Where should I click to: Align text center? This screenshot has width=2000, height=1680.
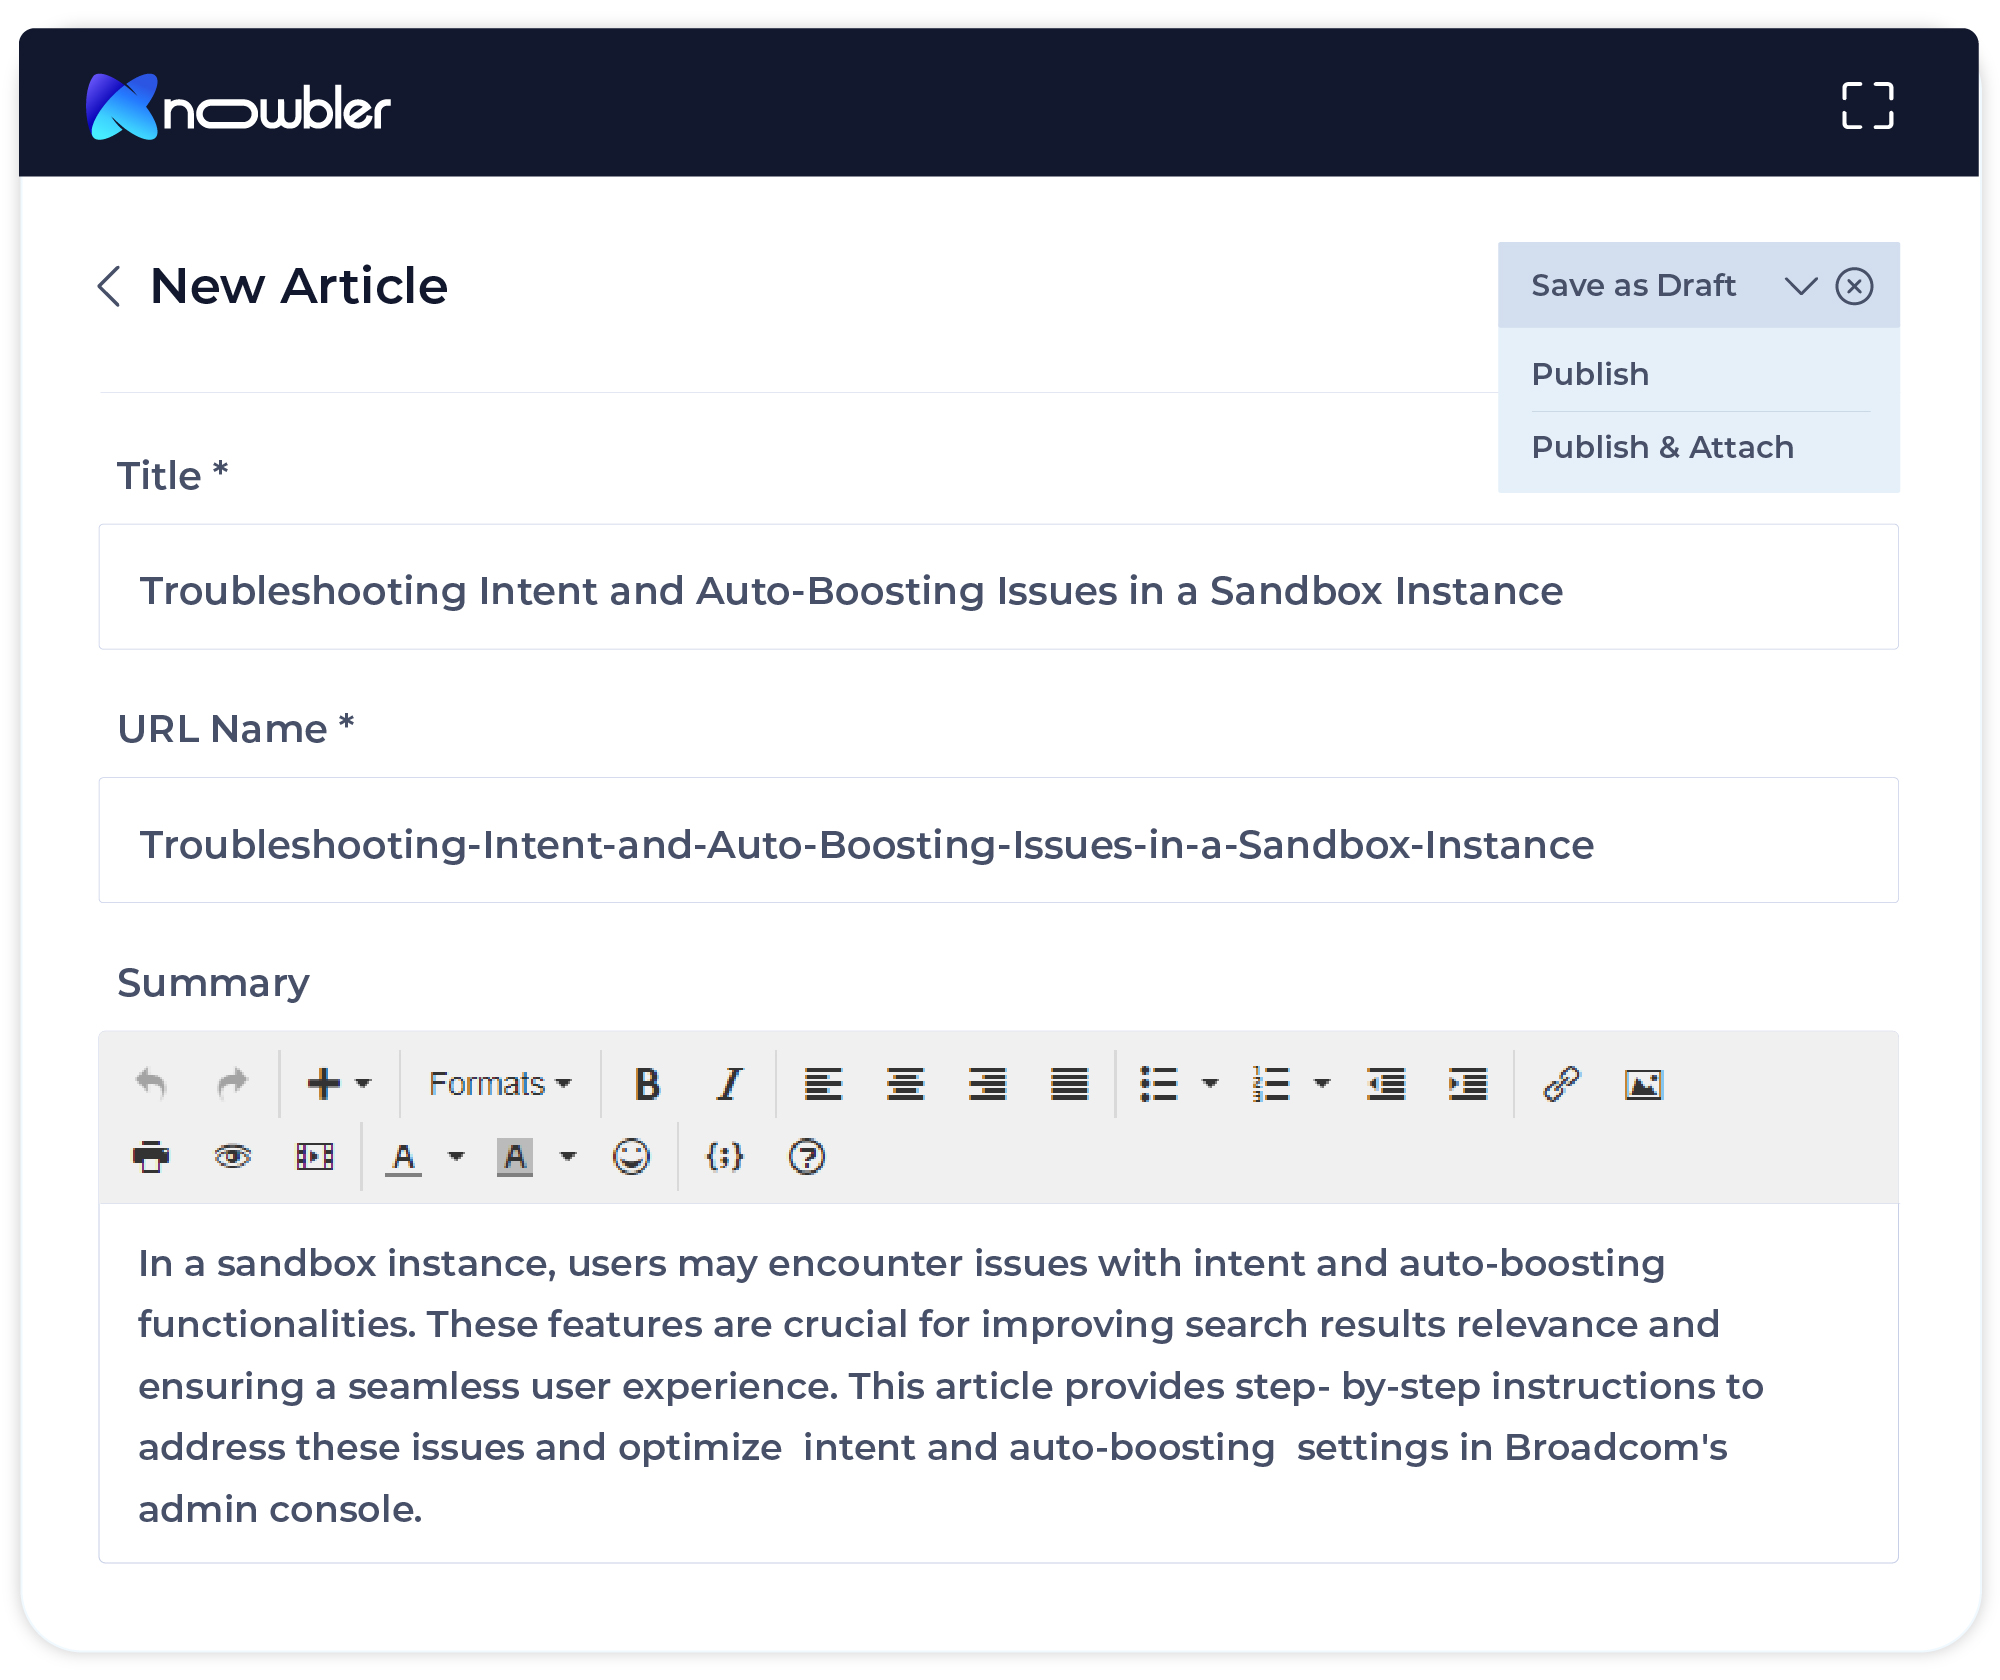(905, 1084)
